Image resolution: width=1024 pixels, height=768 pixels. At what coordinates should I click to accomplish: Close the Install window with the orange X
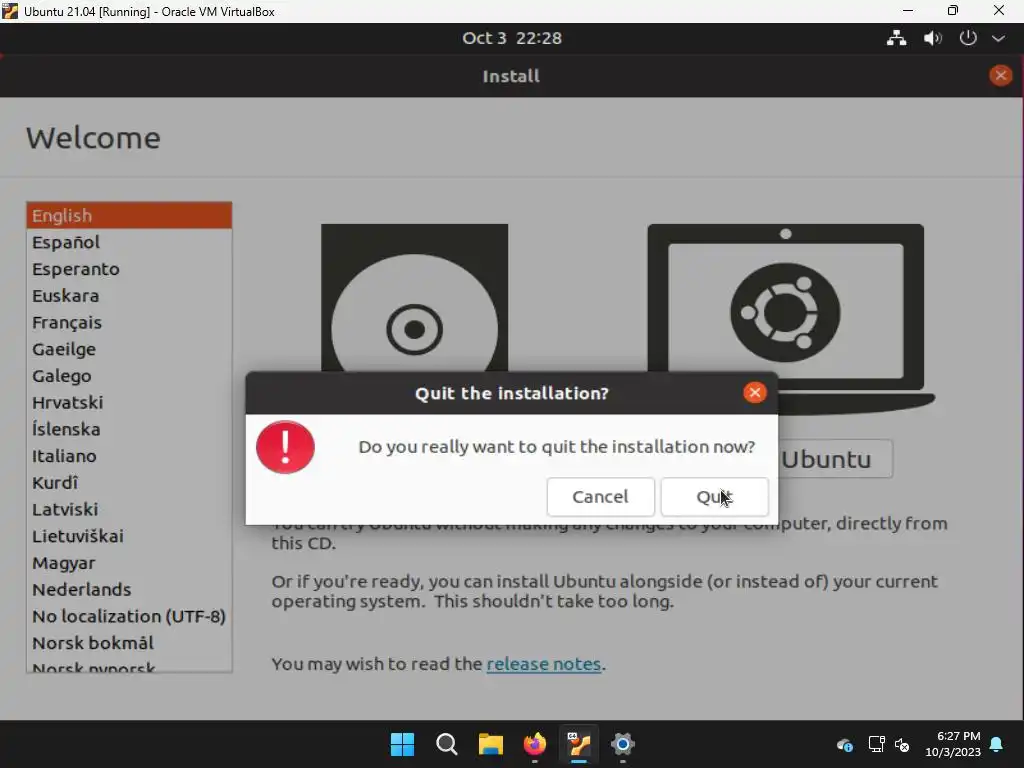tap(1000, 76)
